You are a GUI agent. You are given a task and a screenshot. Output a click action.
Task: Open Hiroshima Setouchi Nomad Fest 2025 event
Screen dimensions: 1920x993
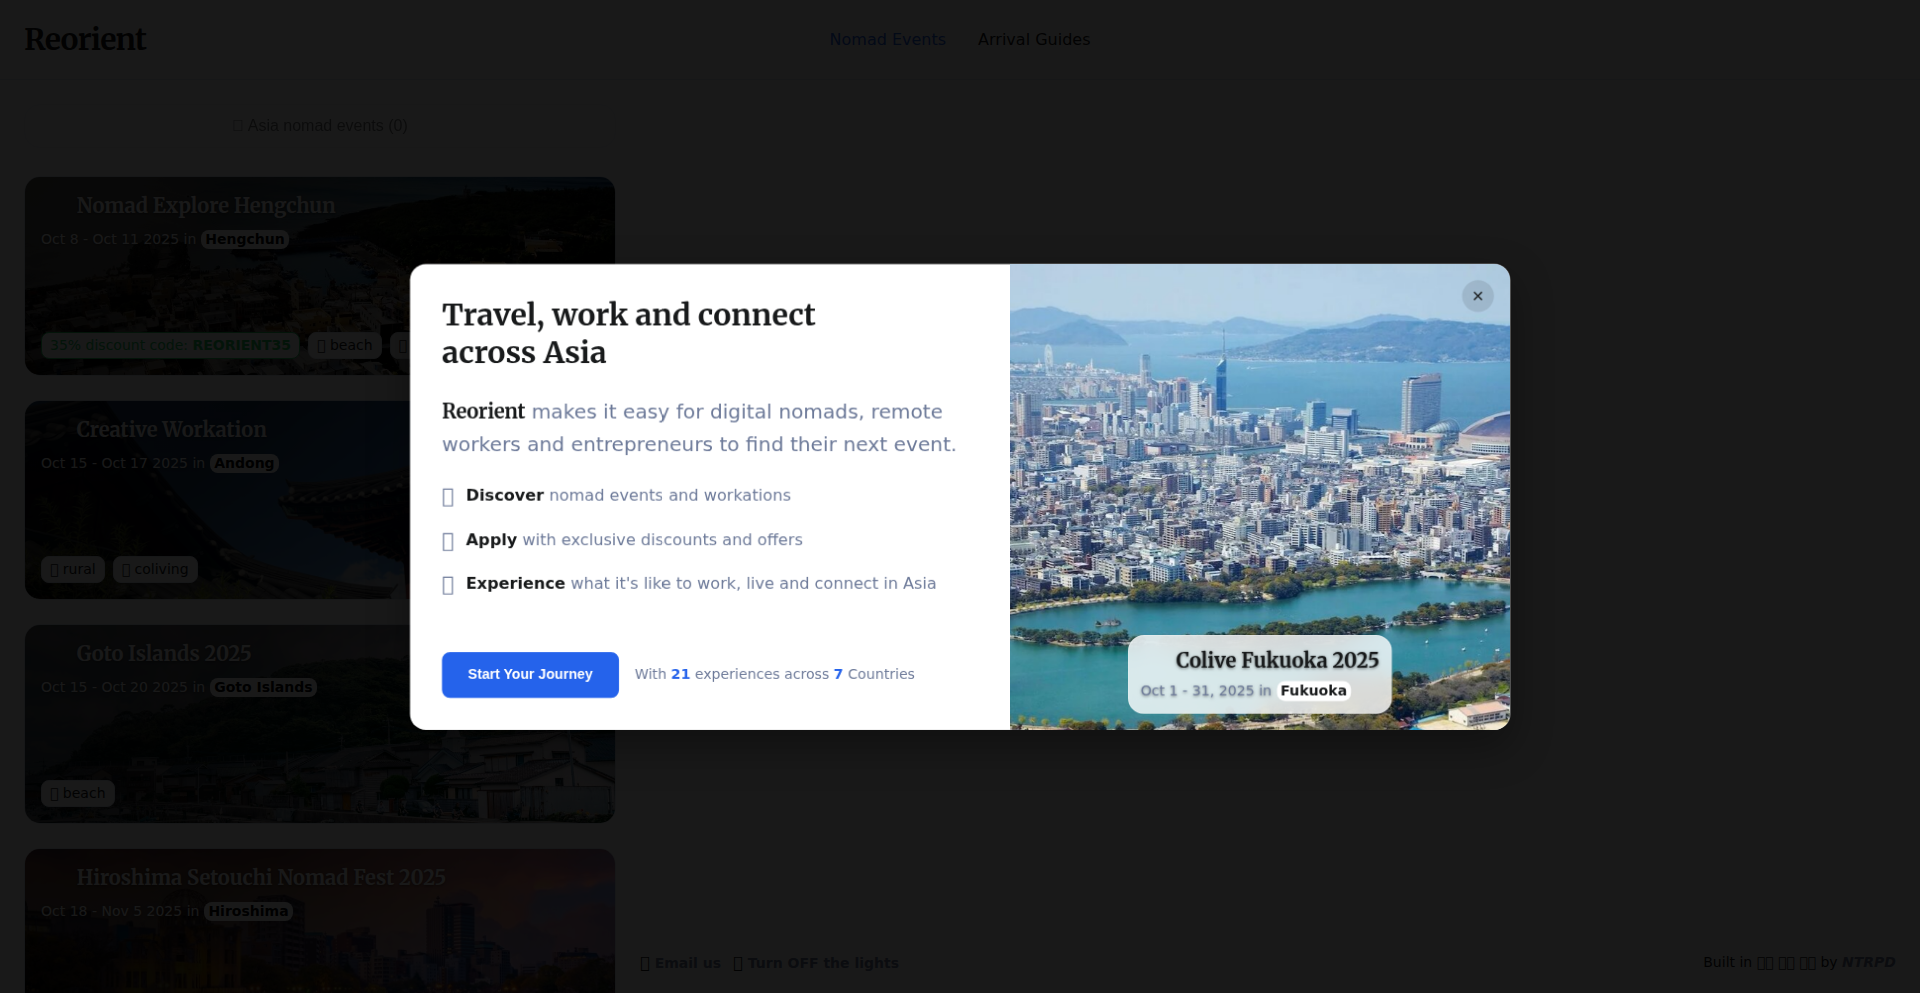261,878
